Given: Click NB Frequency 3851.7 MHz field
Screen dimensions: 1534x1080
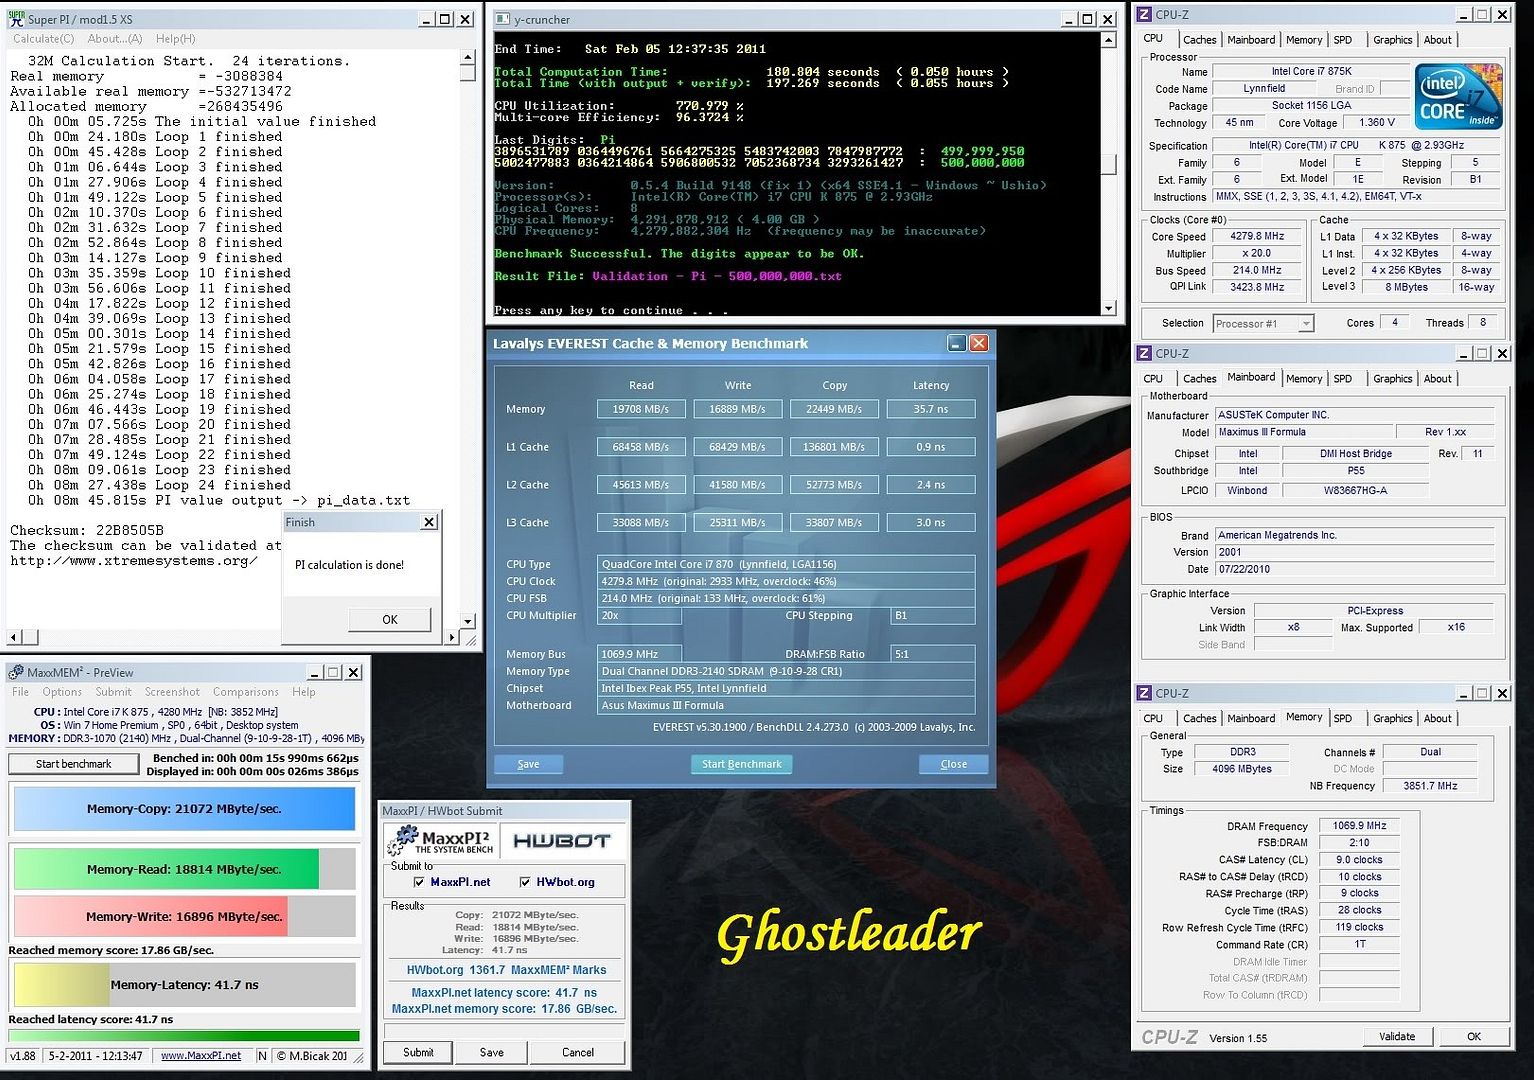Looking at the screenshot, I should tap(1430, 786).
